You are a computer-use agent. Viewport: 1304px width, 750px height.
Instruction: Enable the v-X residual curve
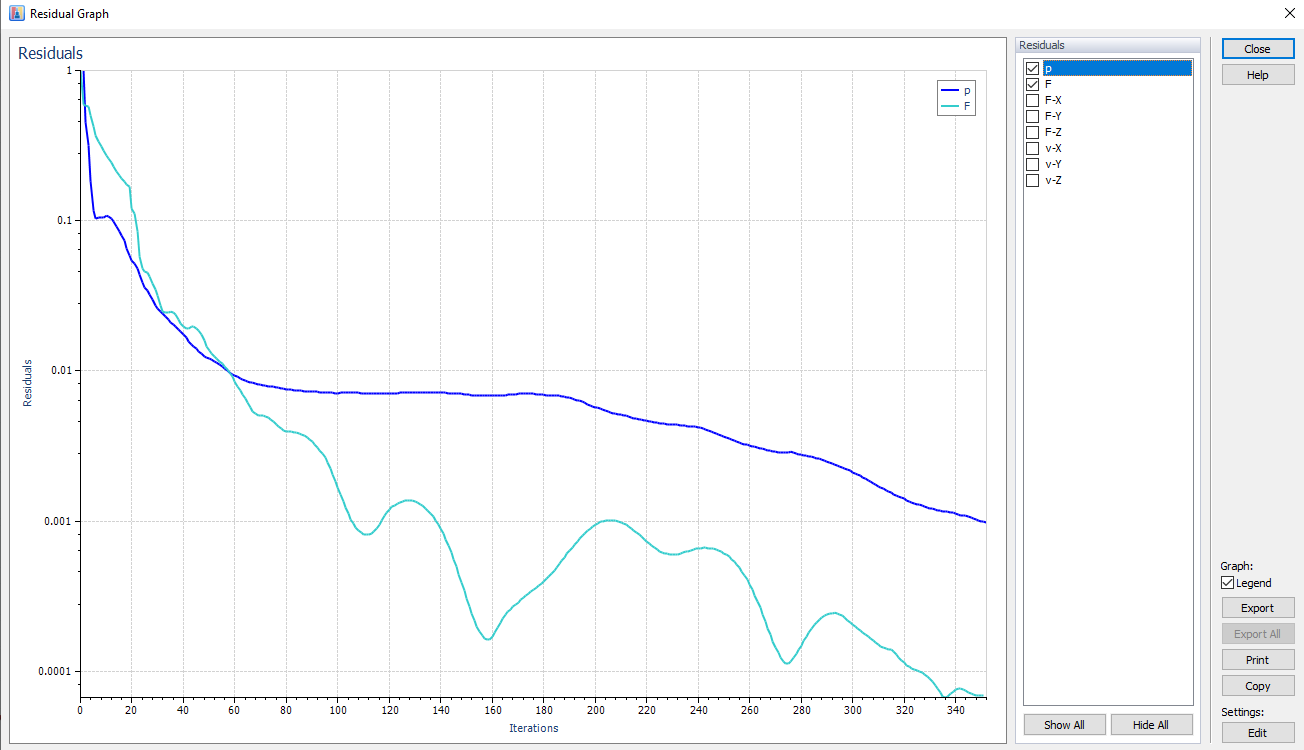click(x=1032, y=147)
